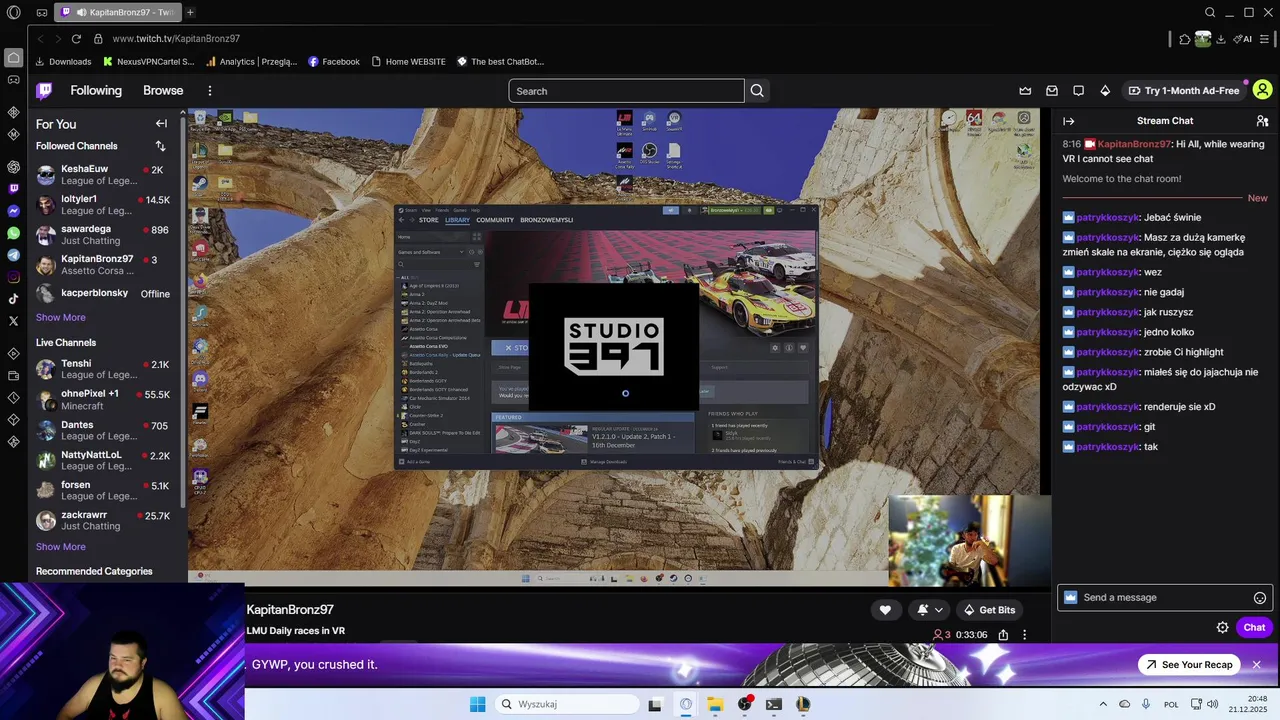
Task: Open Opera easy setup sliders icon
Action: click(1266, 39)
